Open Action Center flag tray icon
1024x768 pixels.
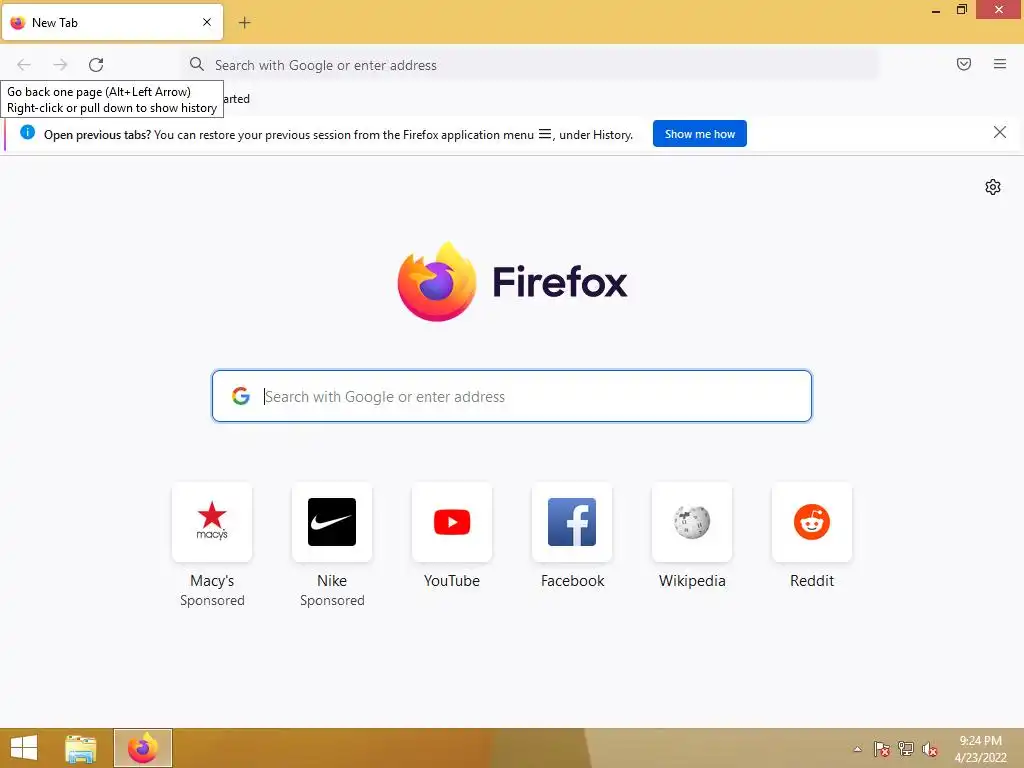pos(882,749)
